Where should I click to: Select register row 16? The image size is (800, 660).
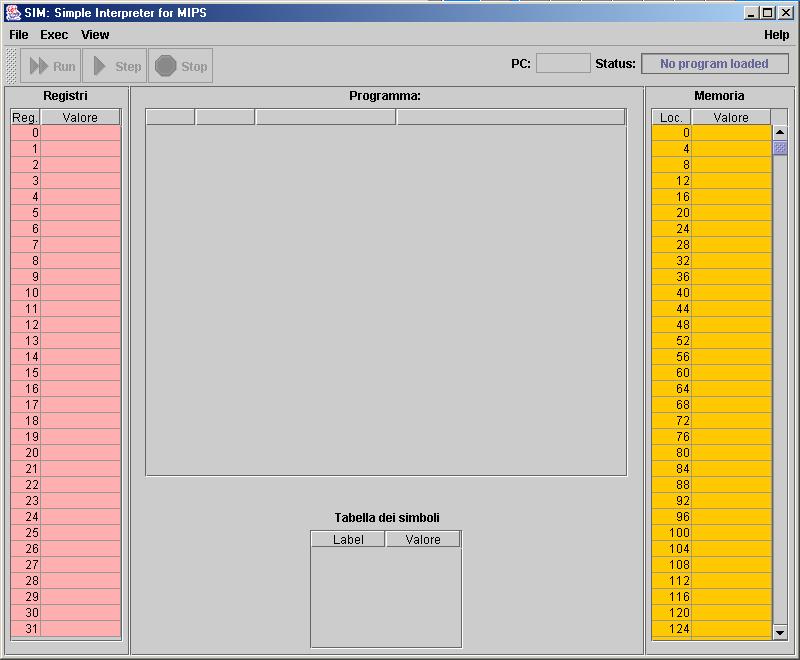[x=65, y=389]
